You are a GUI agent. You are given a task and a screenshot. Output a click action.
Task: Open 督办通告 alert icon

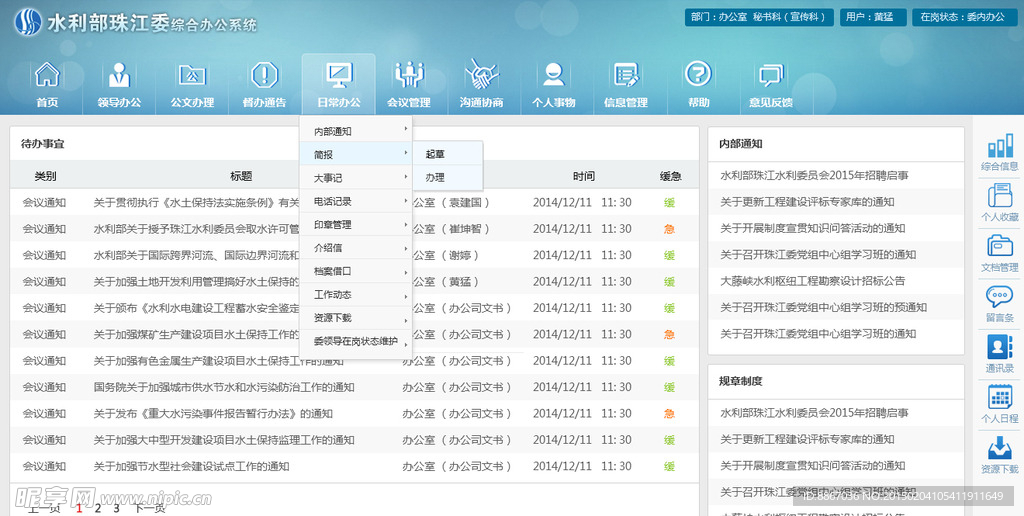click(264, 74)
